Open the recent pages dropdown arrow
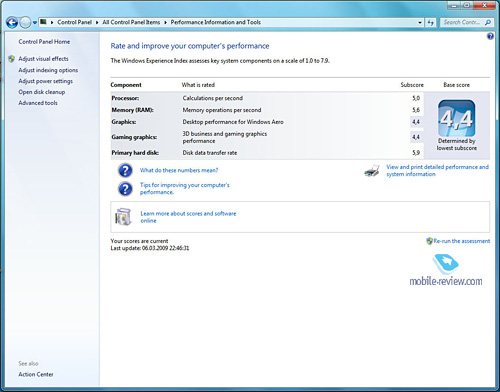 [35, 23]
